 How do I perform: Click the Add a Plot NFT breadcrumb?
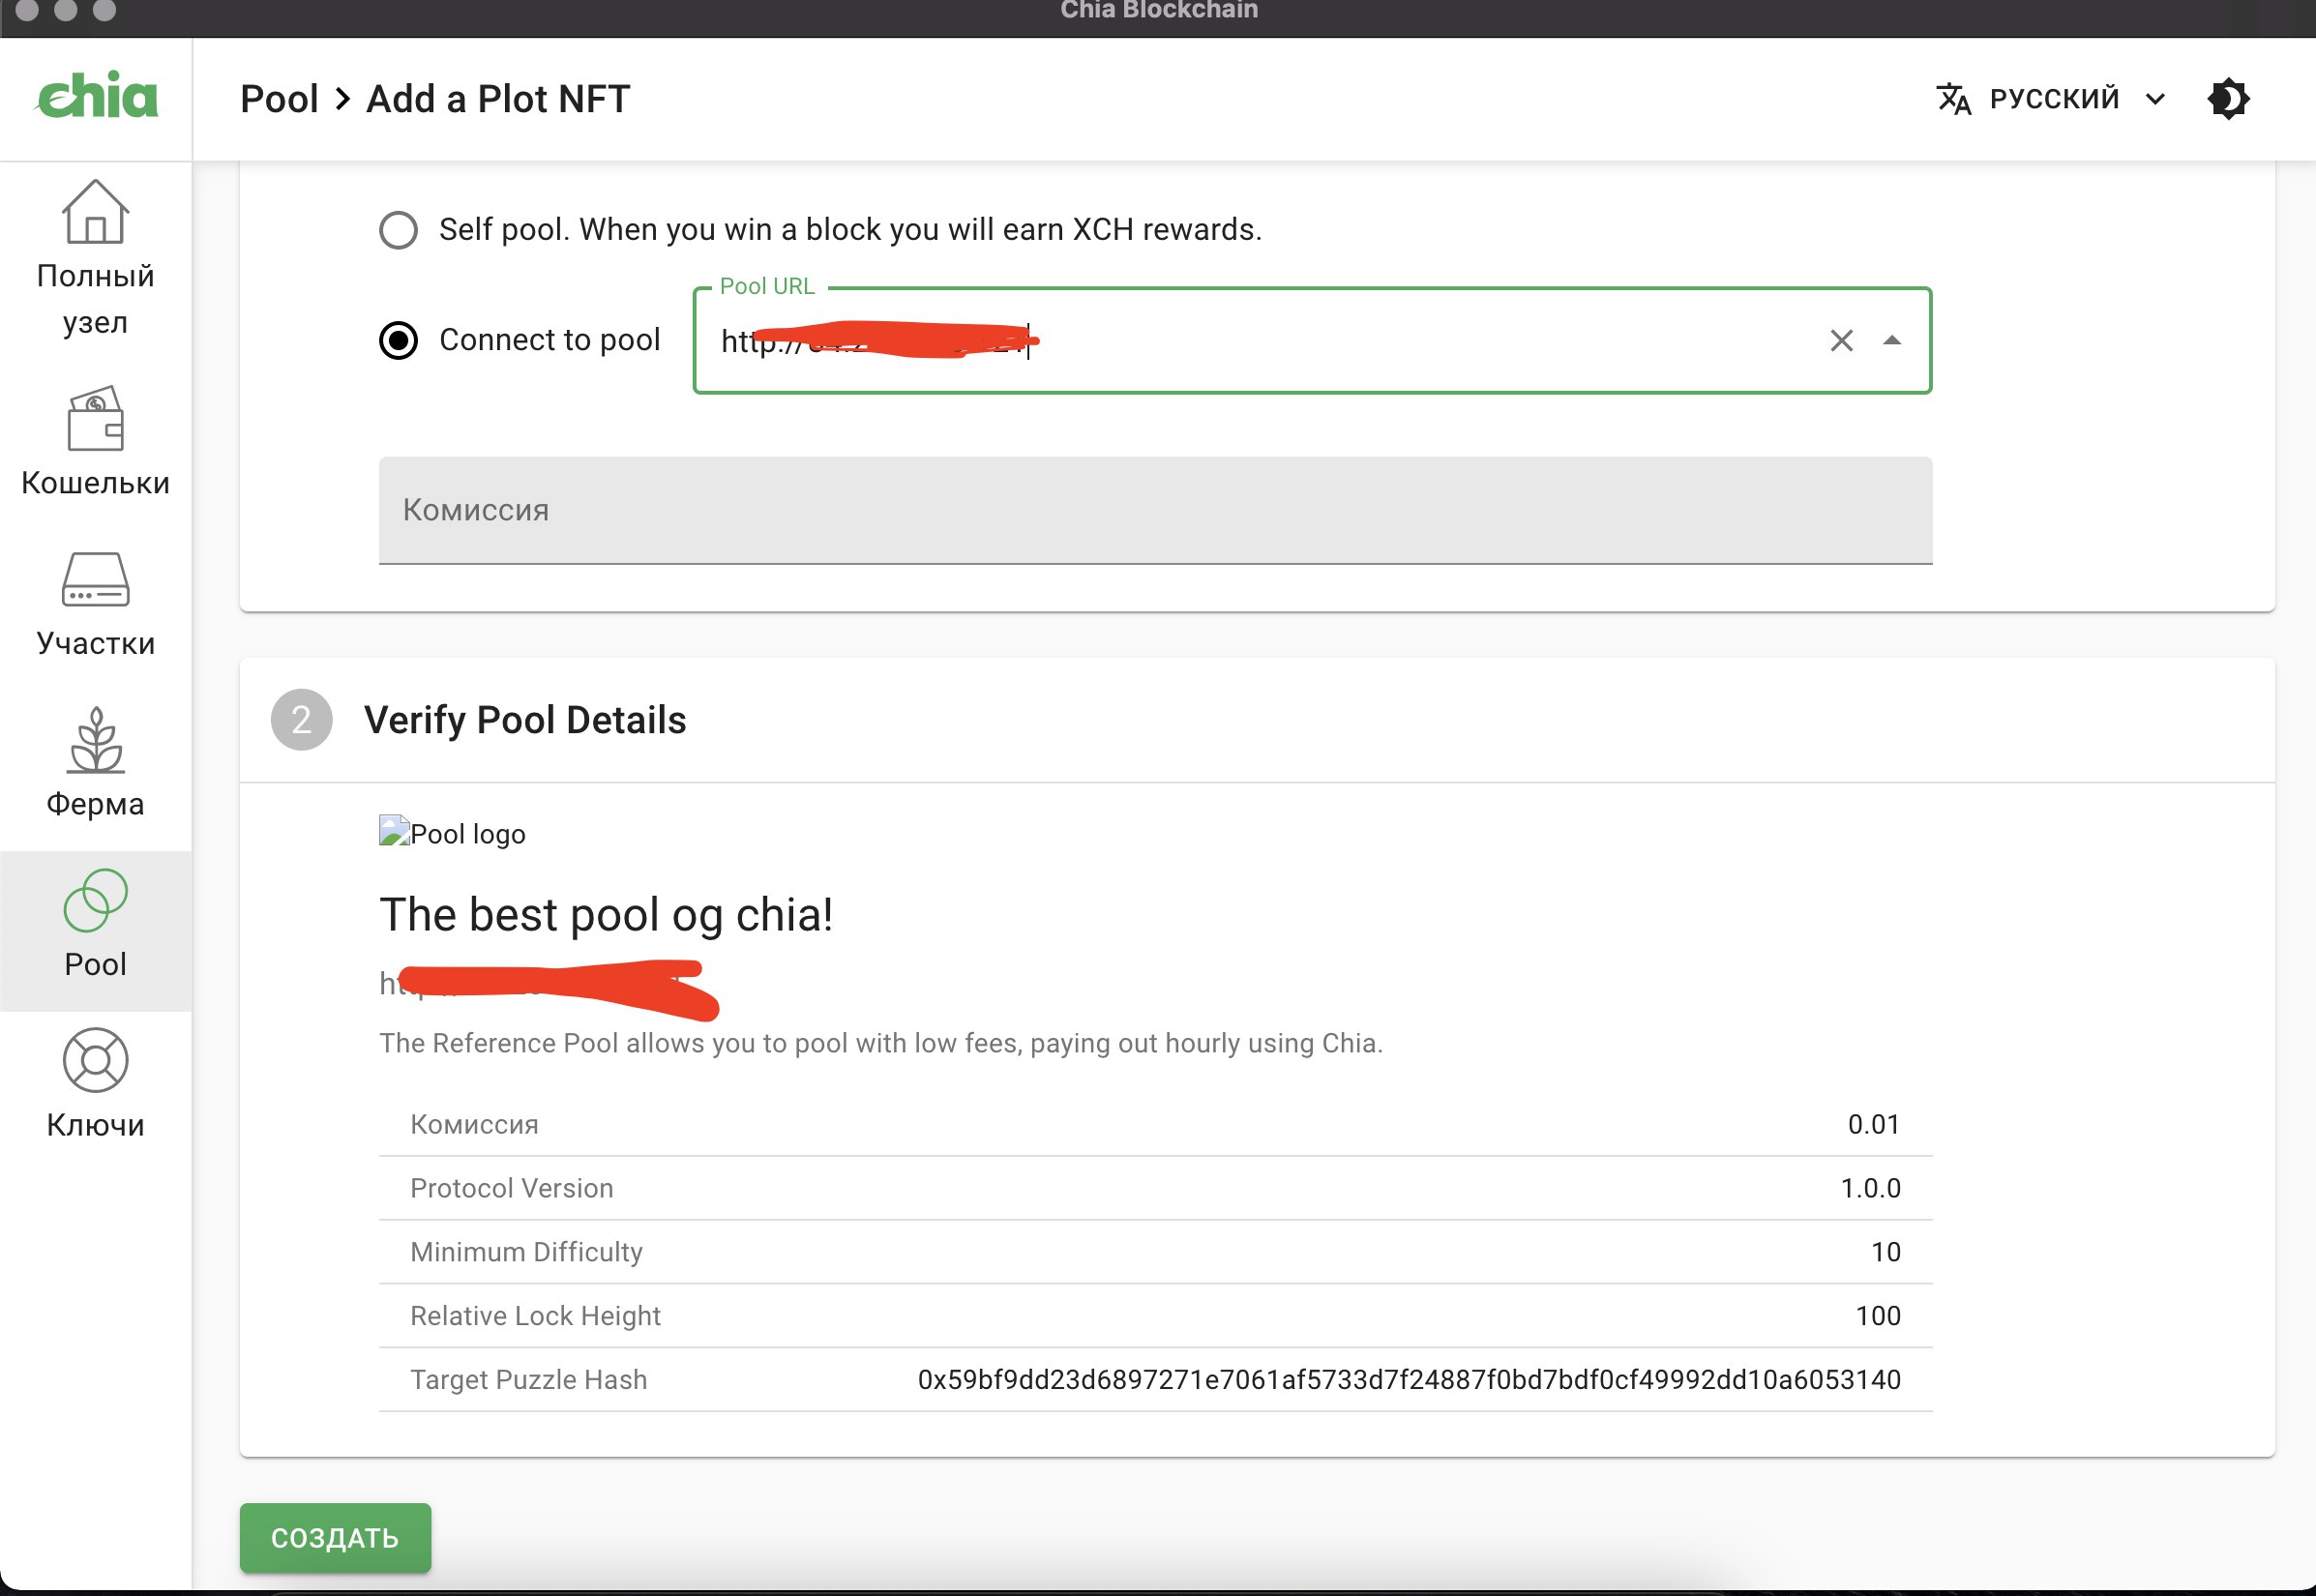[x=498, y=99]
